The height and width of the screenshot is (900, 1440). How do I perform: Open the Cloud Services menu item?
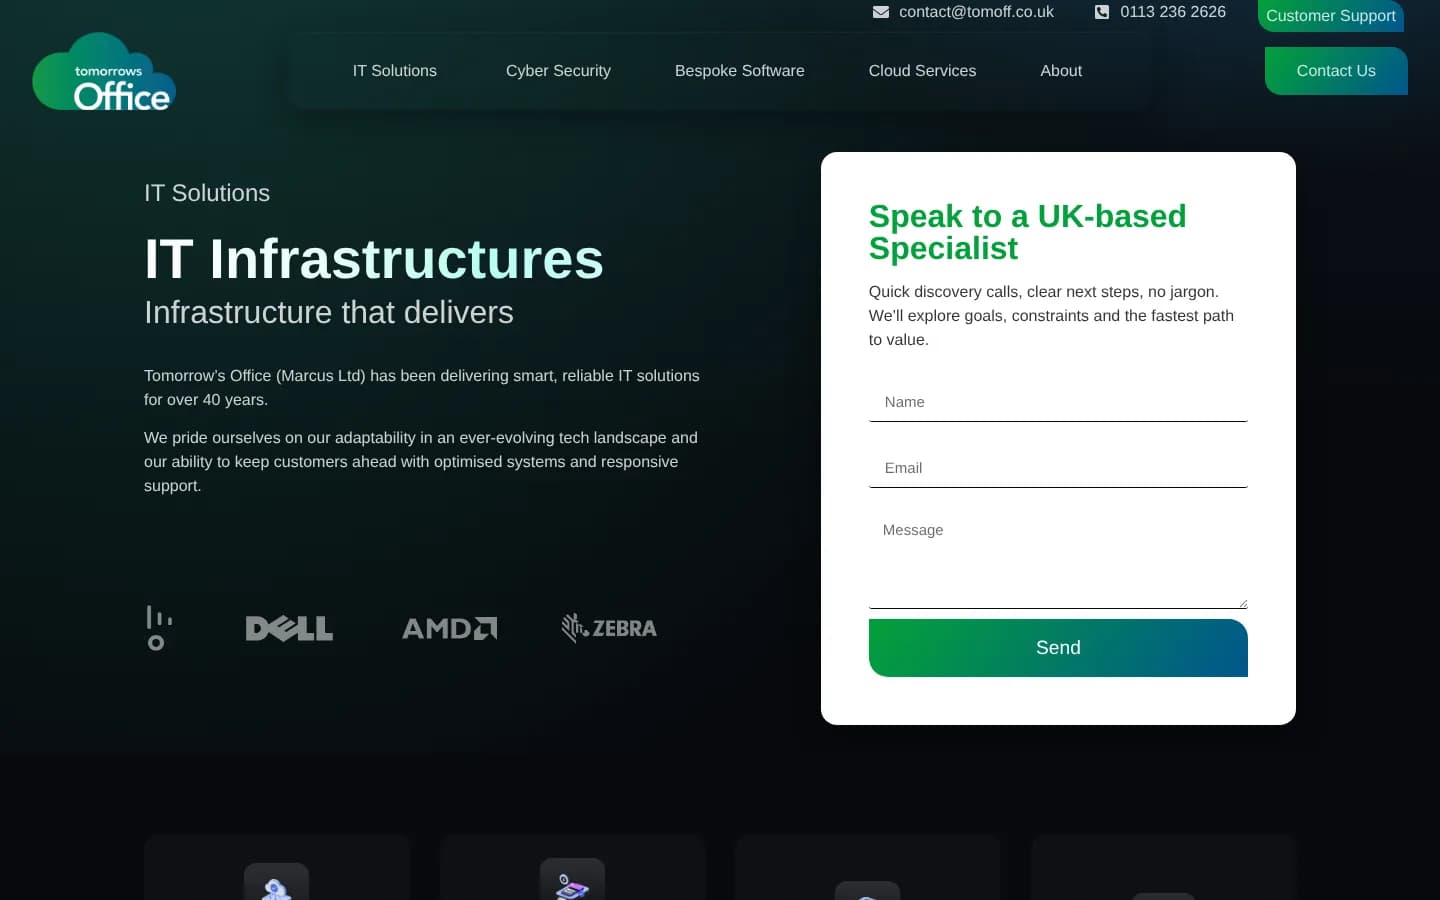(x=922, y=71)
